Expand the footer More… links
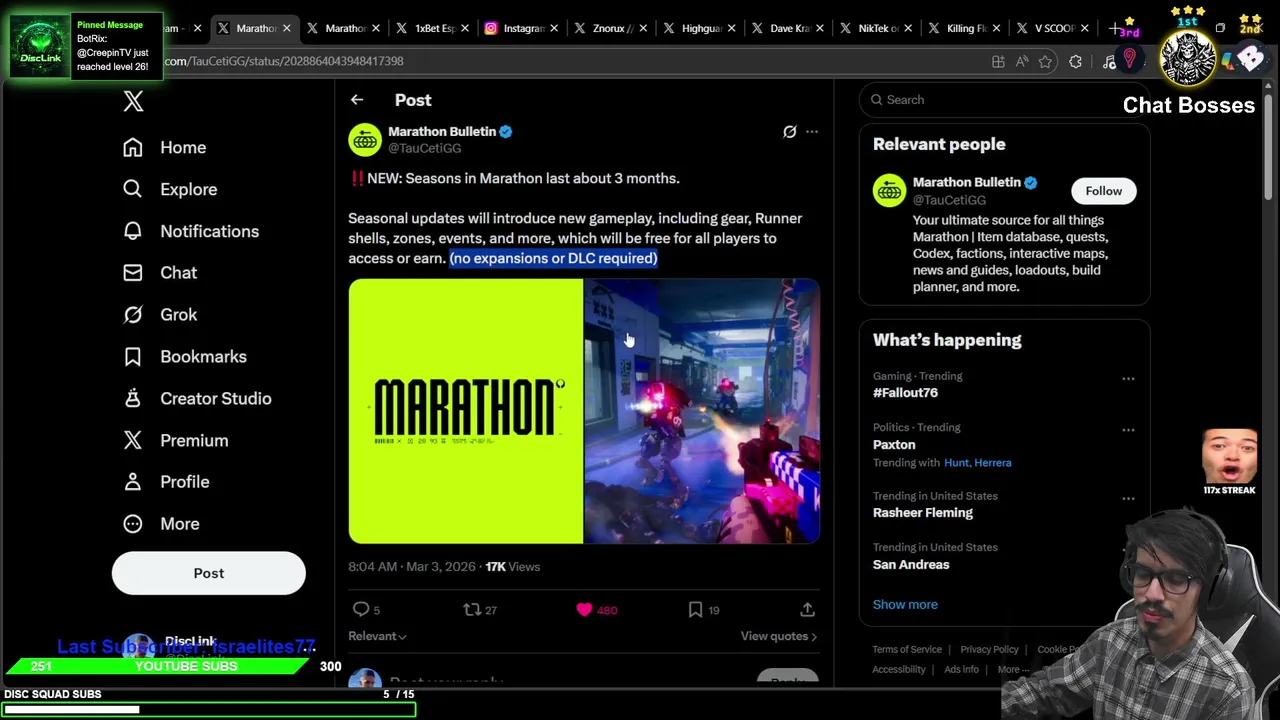Viewport: 1280px width, 720px height. click(x=1014, y=670)
